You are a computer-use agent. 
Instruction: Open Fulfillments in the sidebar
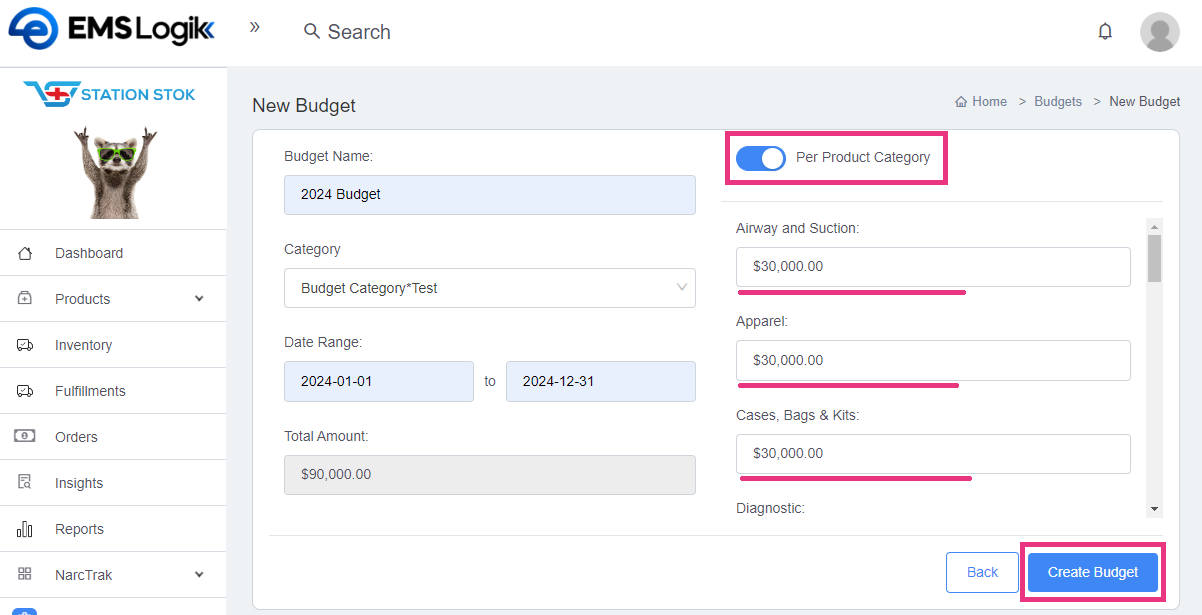pos(90,391)
